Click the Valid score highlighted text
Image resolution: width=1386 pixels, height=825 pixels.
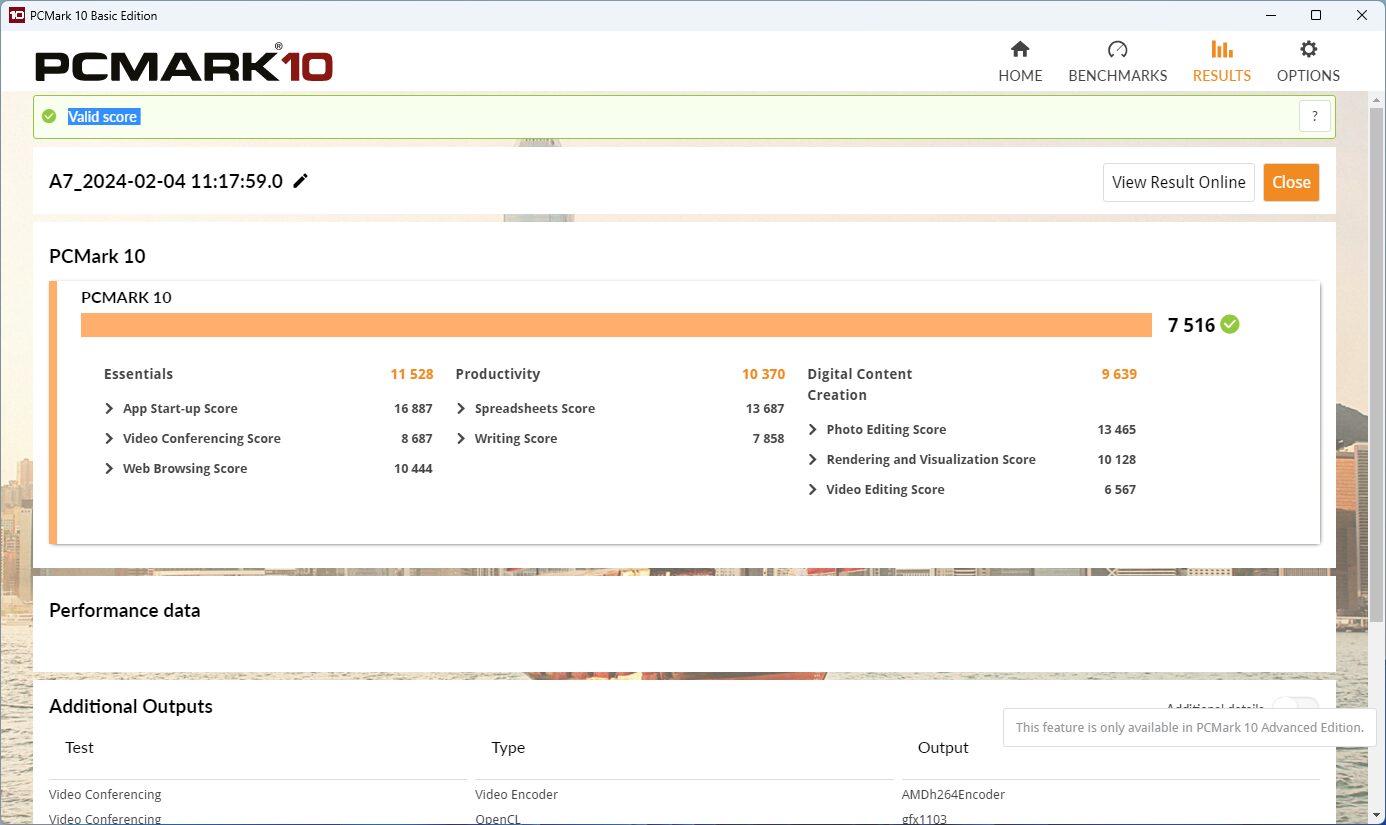[x=103, y=116]
